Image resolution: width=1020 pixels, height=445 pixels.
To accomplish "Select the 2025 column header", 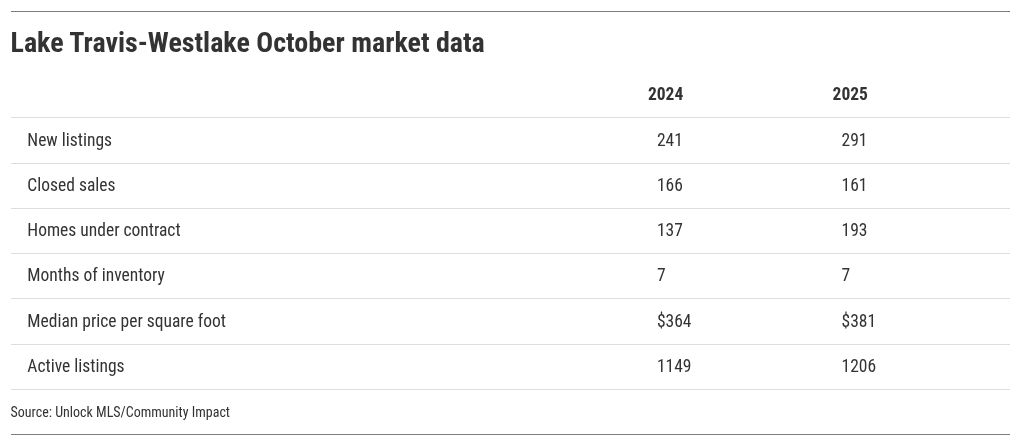I will click(850, 94).
